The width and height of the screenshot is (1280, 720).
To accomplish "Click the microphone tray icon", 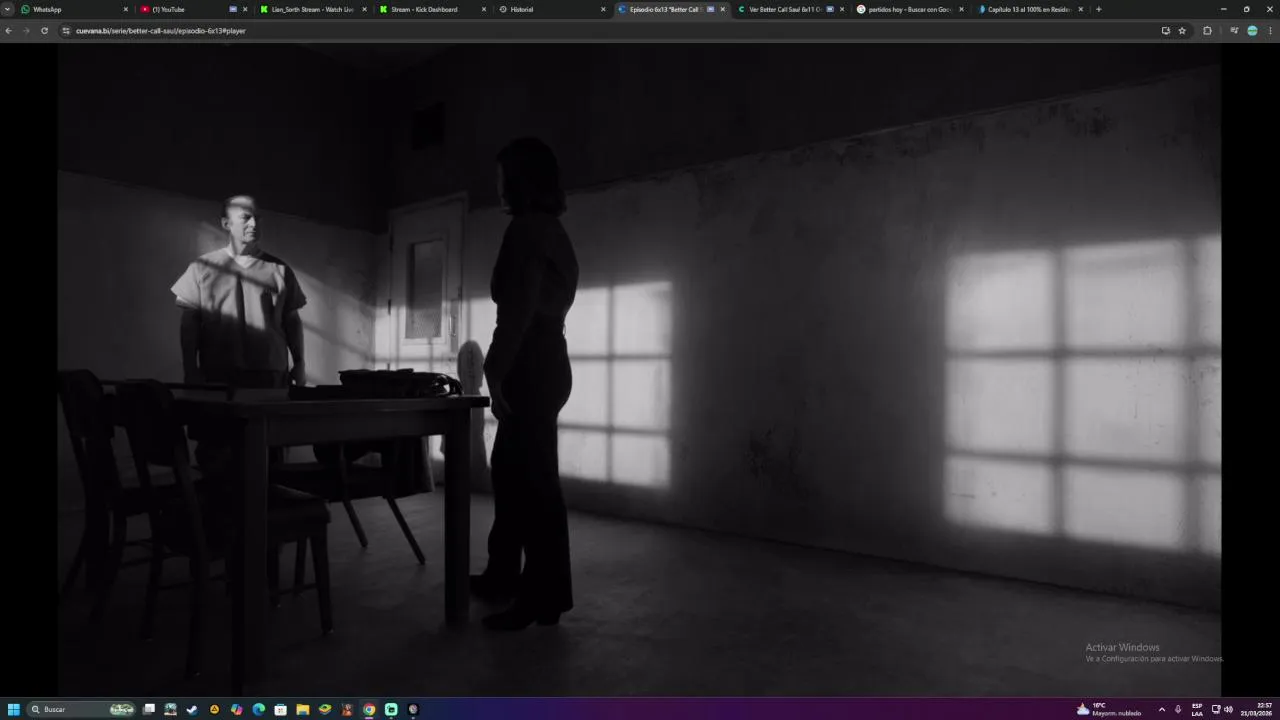I will (x=1178, y=709).
